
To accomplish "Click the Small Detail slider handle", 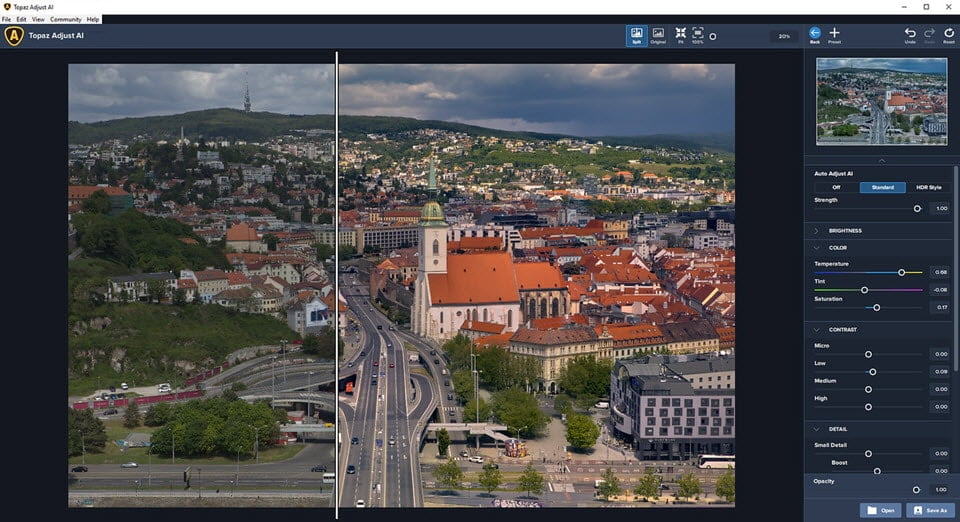I will pyautogui.click(x=868, y=454).
